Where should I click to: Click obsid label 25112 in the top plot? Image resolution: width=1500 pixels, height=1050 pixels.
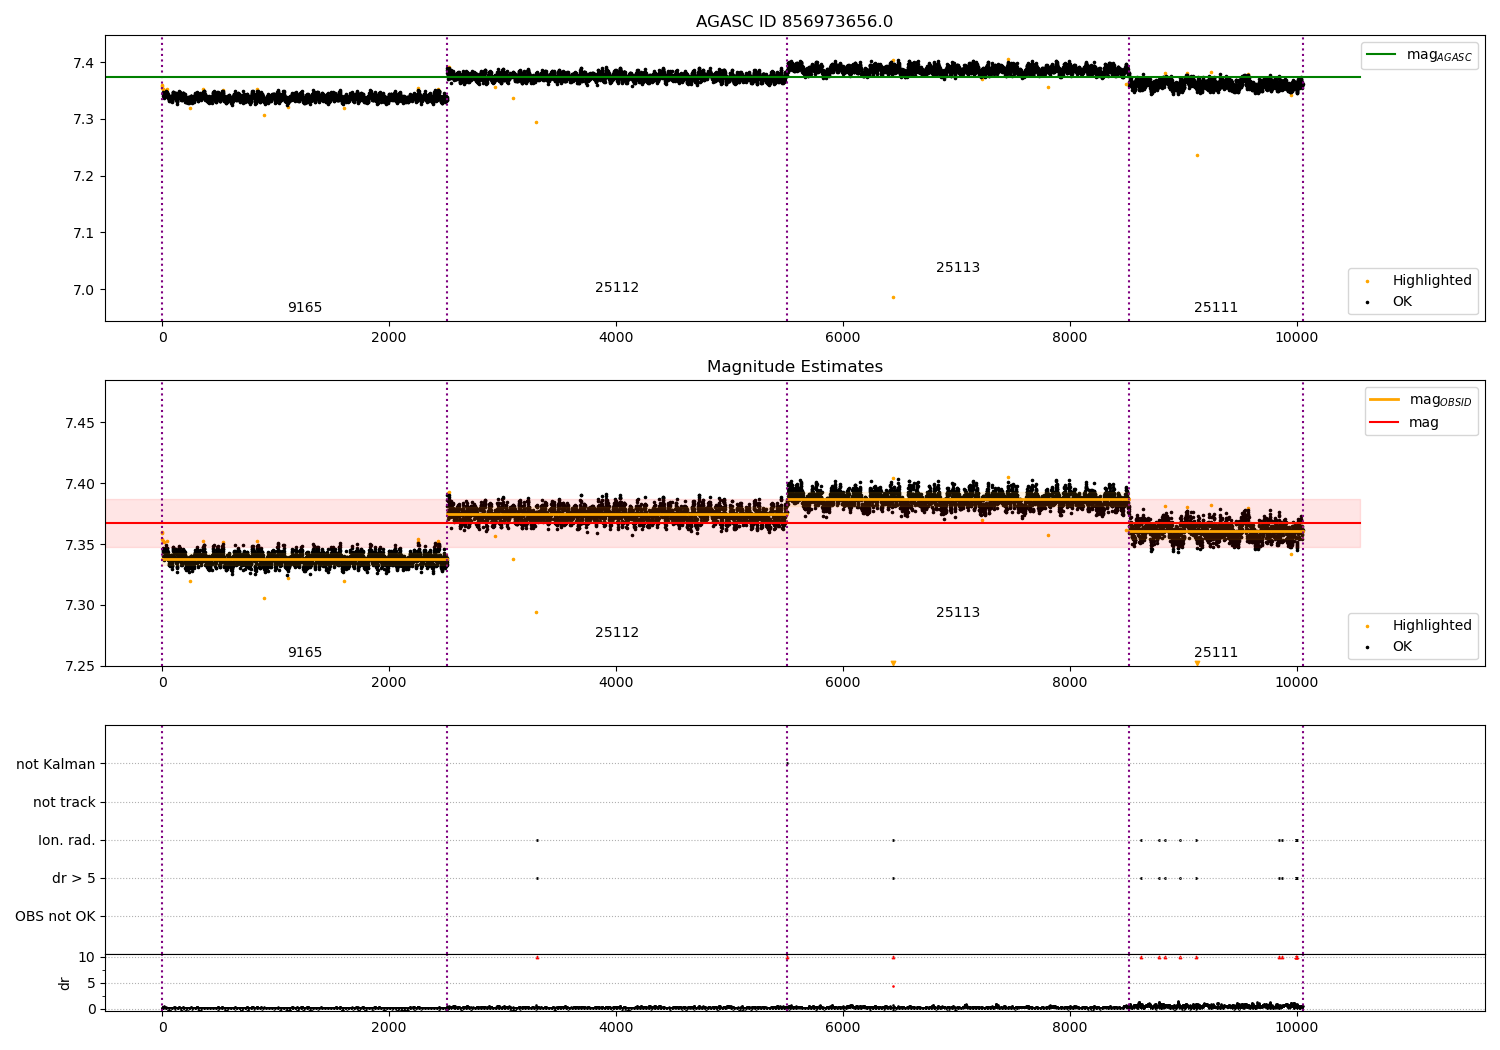pos(617,288)
